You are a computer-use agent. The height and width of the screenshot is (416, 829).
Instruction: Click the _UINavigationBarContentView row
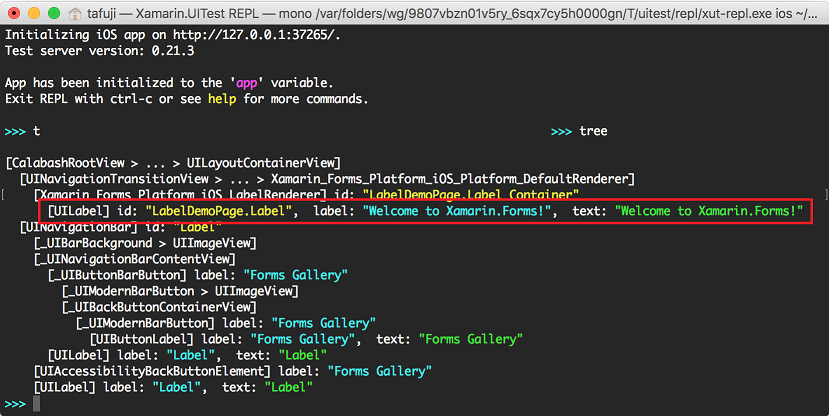(x=135, y=259)
